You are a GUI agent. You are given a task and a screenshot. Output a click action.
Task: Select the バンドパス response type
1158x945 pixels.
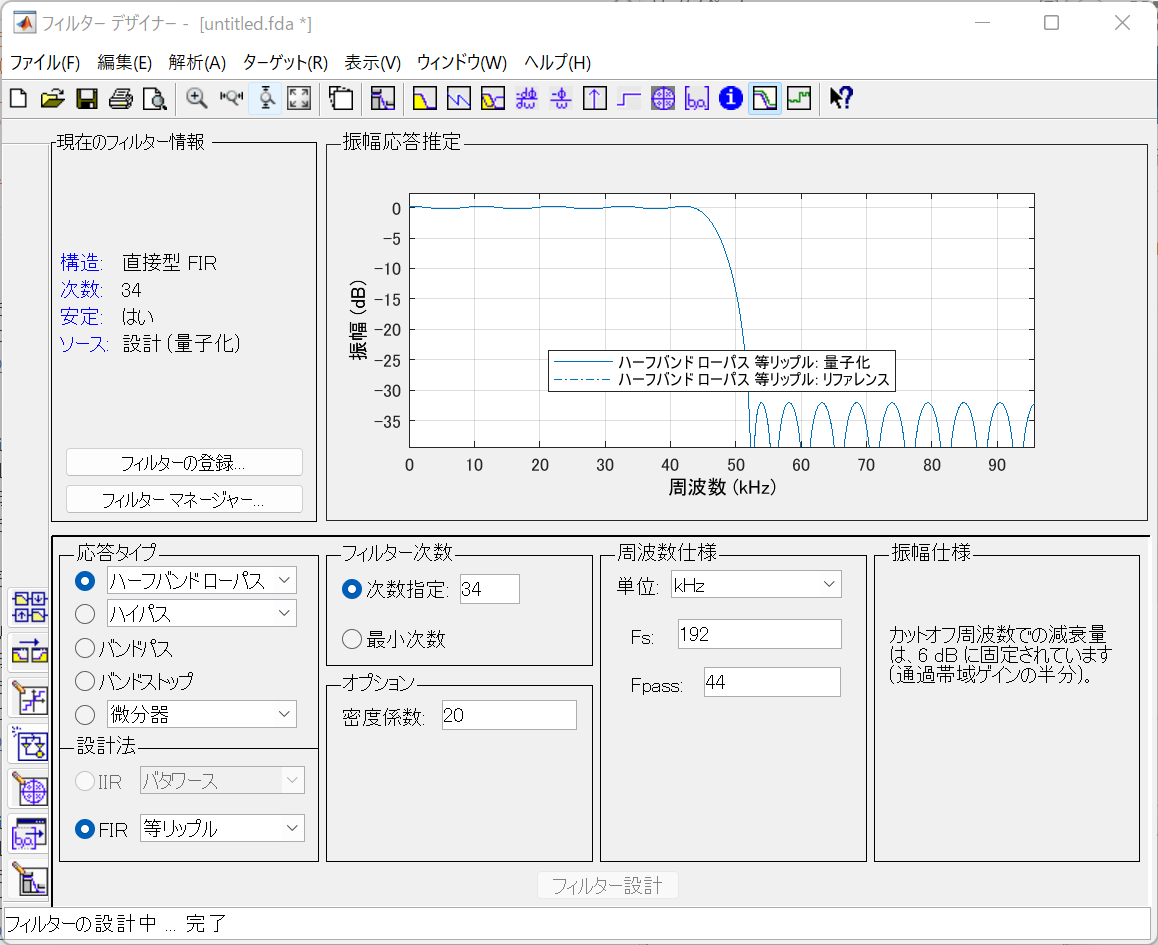86,649
